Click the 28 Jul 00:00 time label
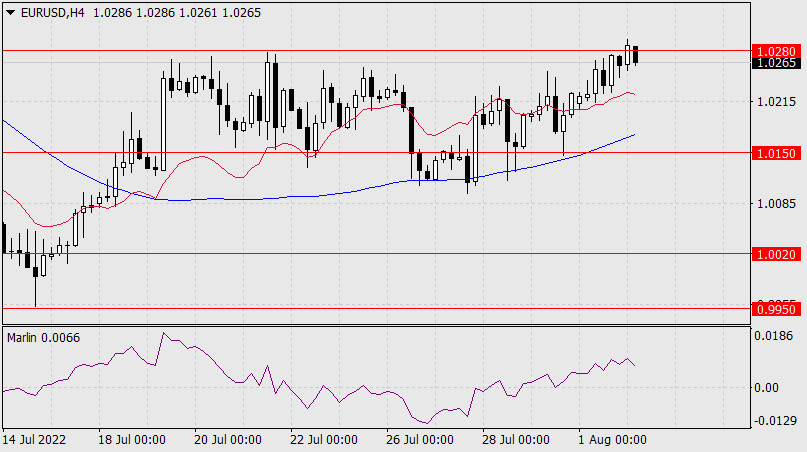 click(516, 440)
